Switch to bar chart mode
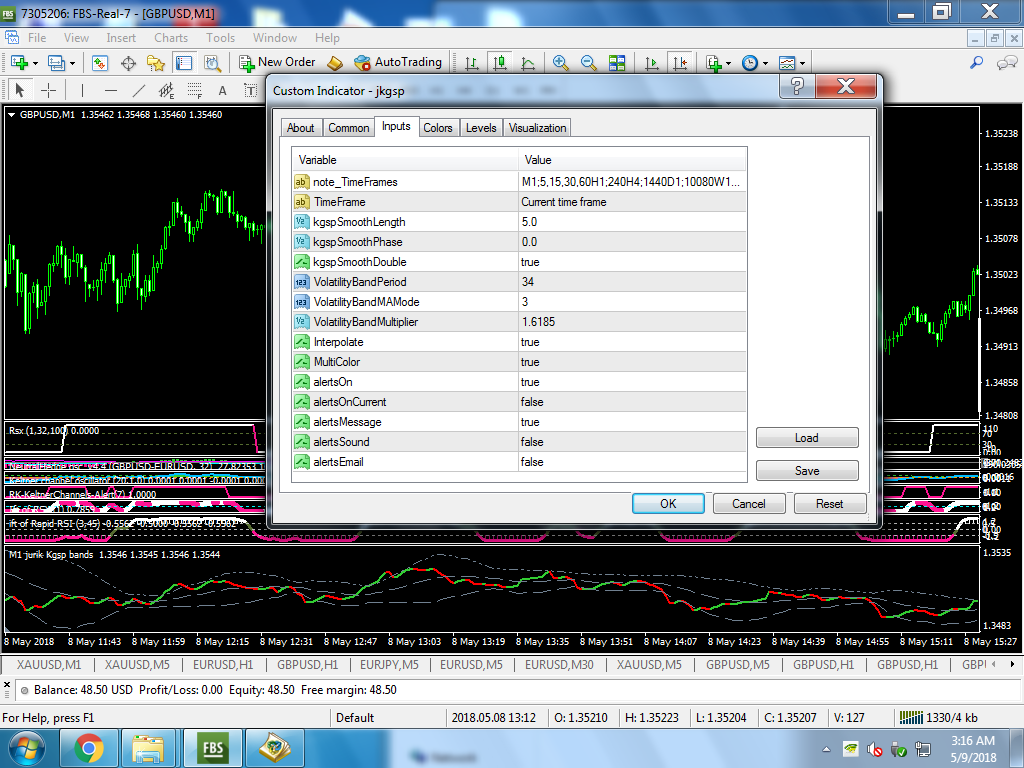 [472, 63]
